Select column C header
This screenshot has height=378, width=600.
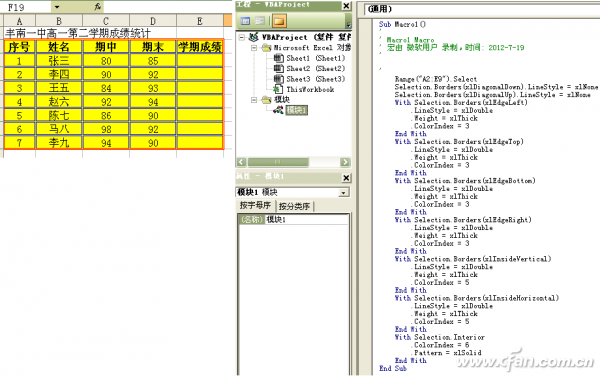106,21
